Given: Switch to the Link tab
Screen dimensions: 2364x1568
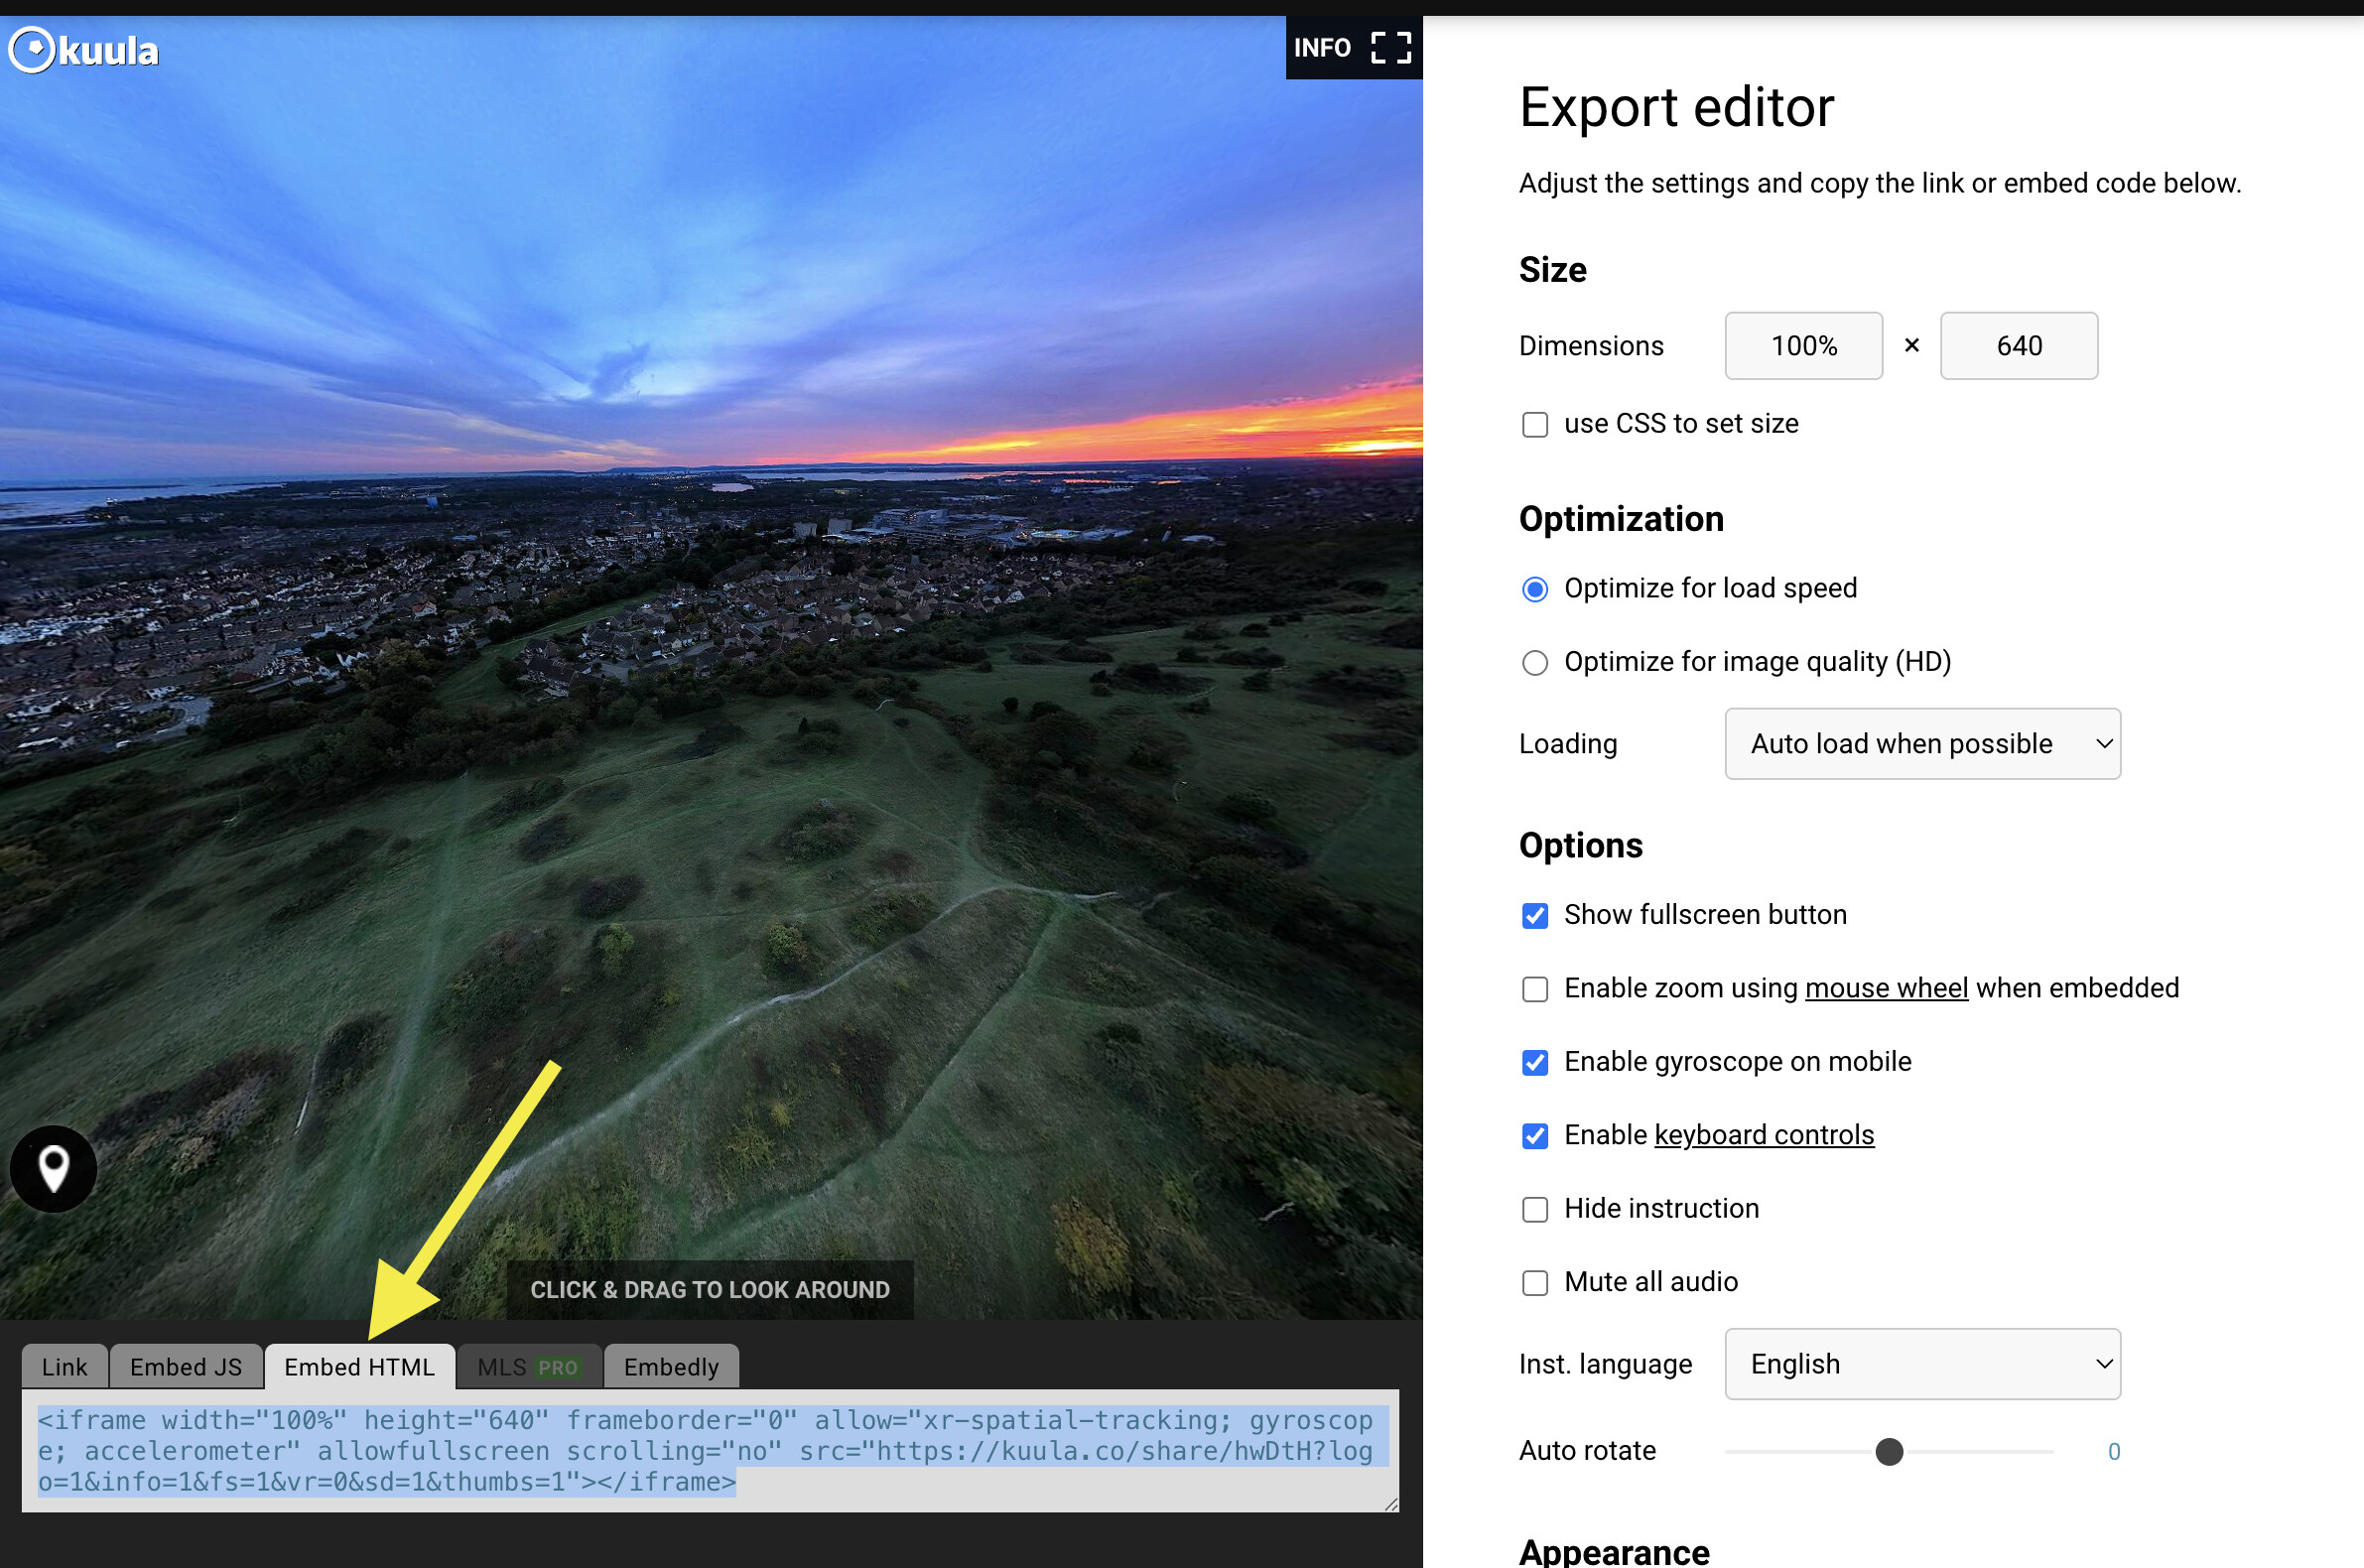Looking at the screenshot, I should (64, 1366).
